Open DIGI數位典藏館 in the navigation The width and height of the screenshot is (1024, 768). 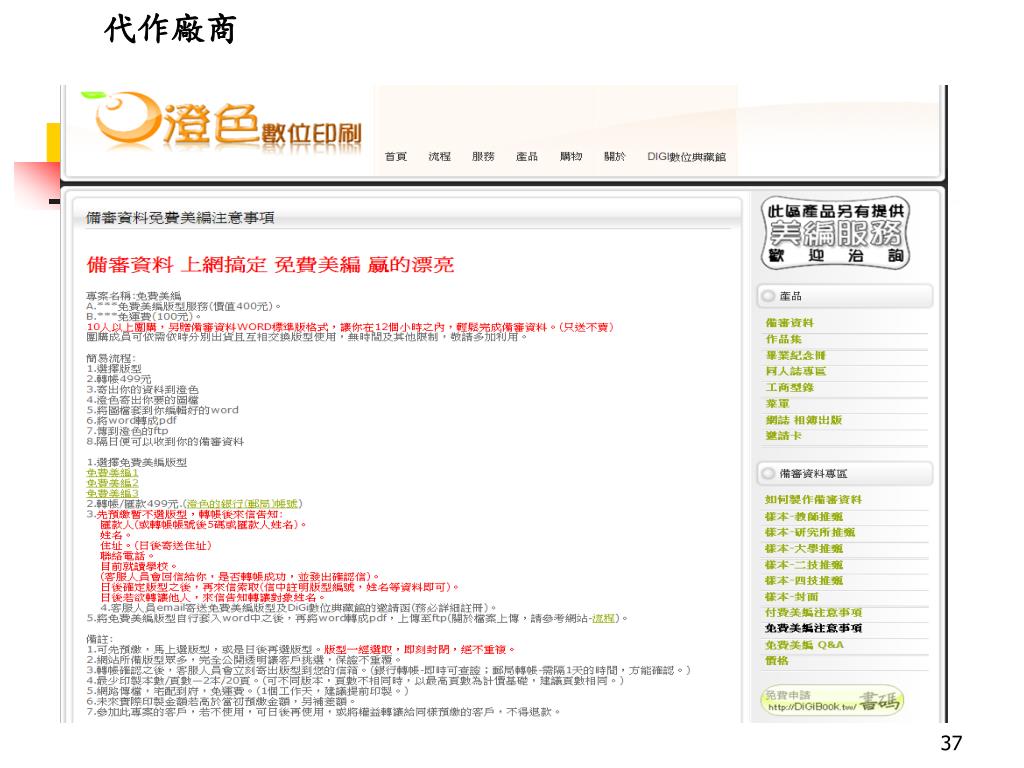click(x=686, y=157)
